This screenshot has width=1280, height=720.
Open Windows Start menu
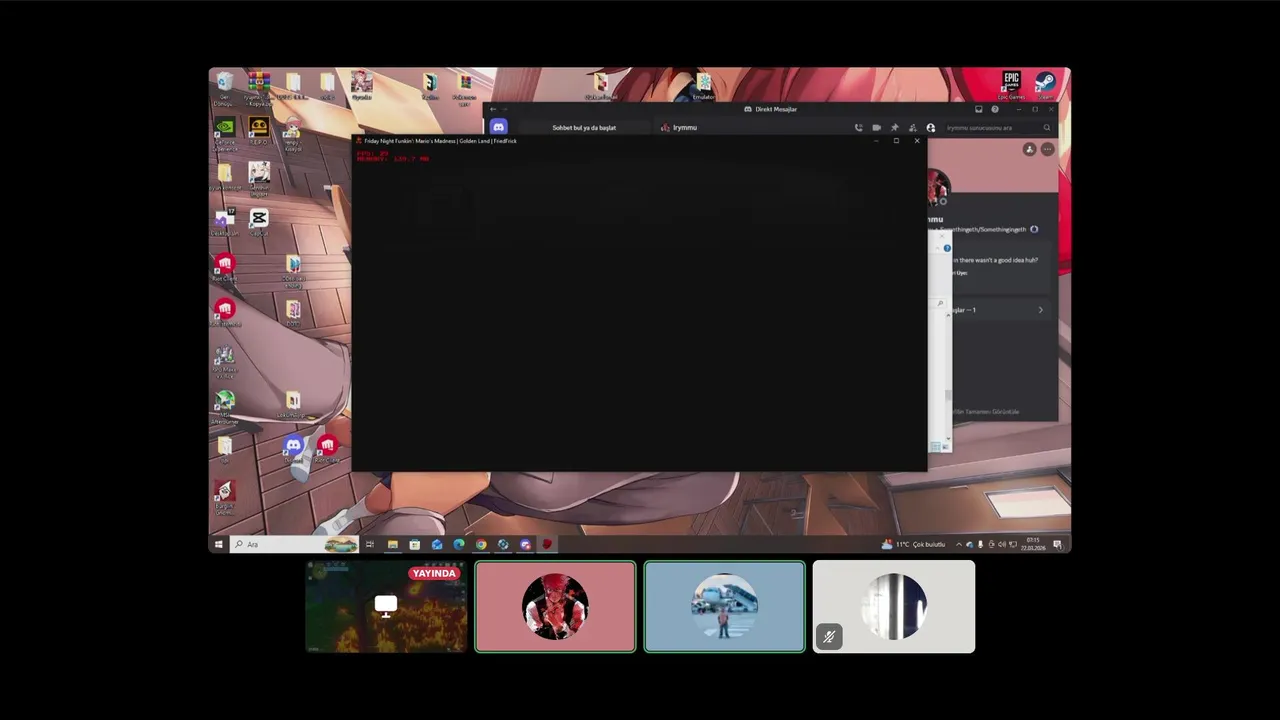point(219,544)
